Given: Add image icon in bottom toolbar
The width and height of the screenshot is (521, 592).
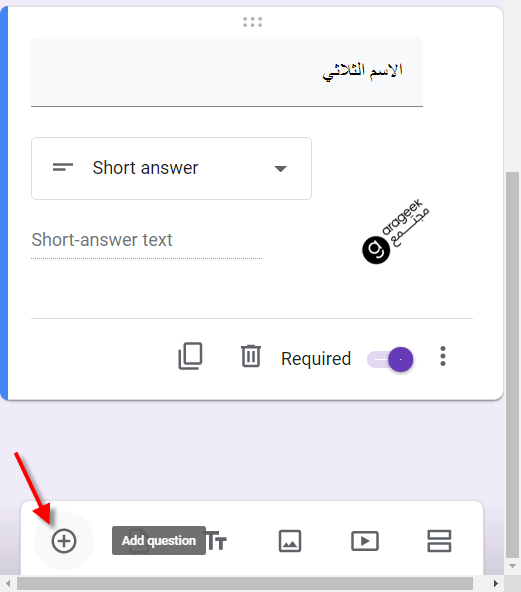Looking at the screenshot, I should (290, 541).
